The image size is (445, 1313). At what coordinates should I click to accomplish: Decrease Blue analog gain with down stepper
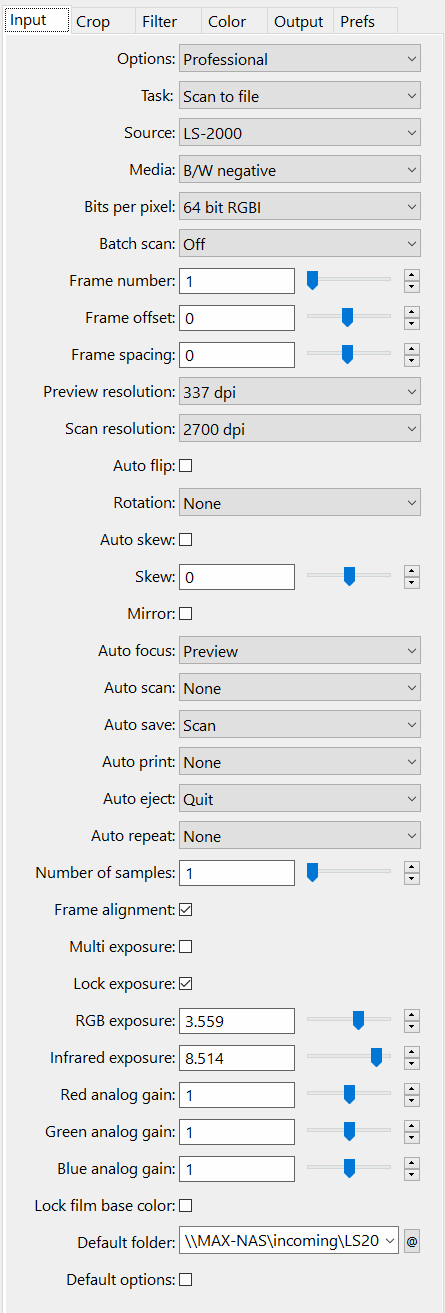[x=412, y=1175]
